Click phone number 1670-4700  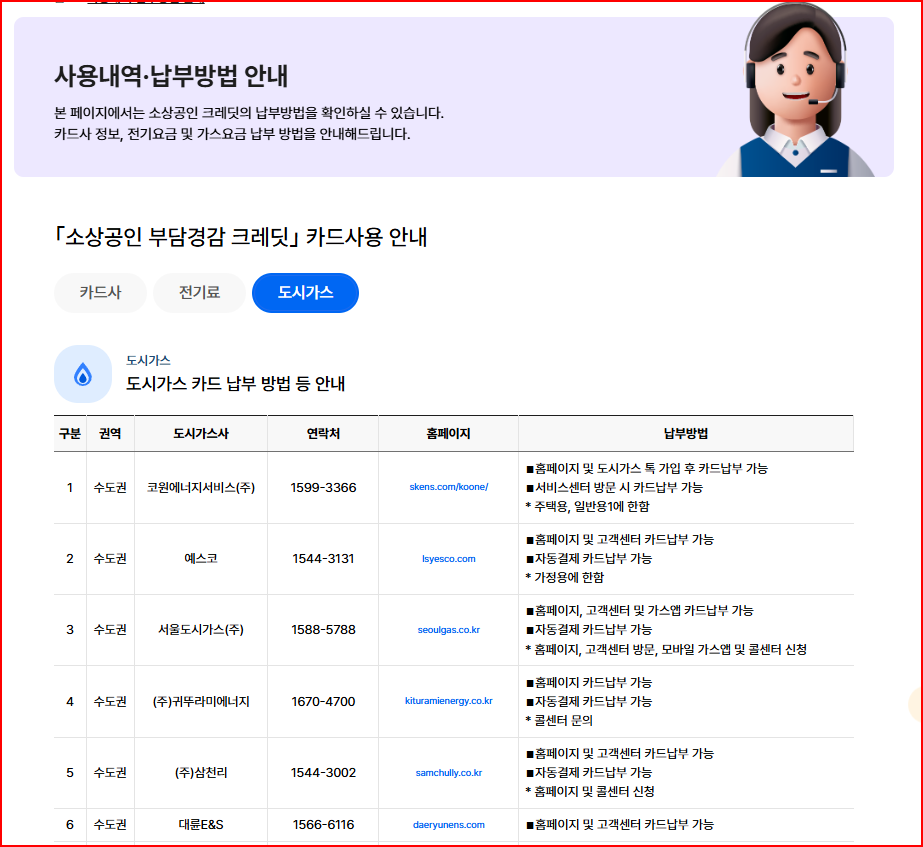click(x=323, y=702)
